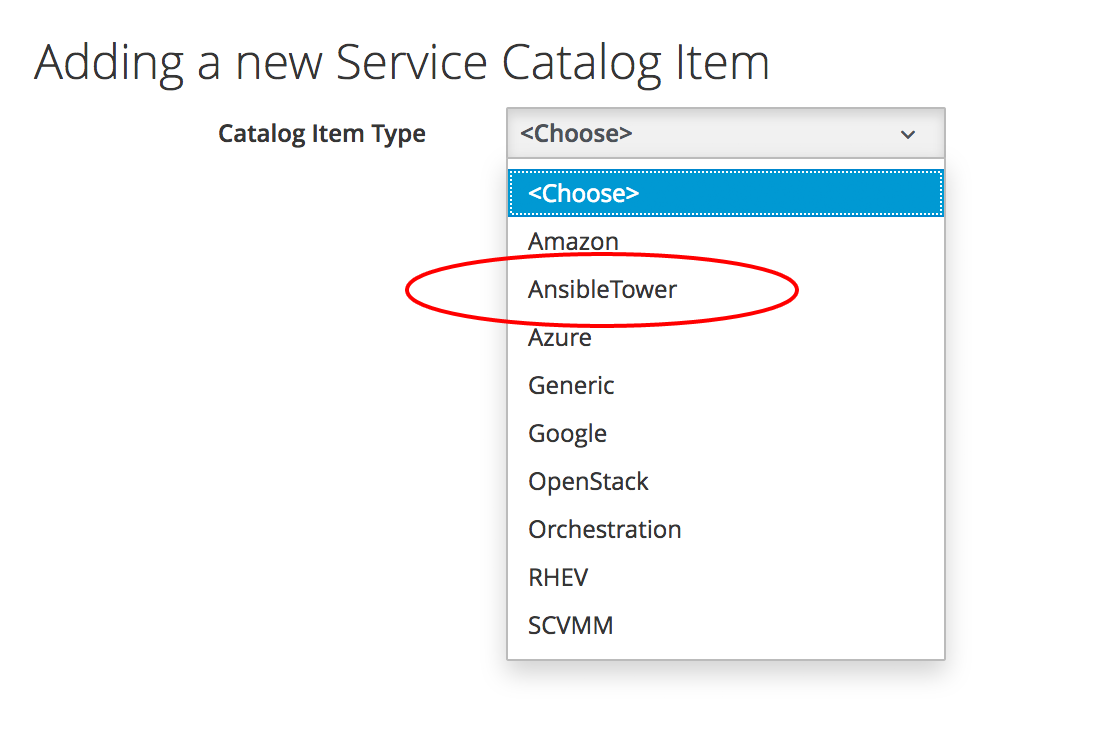Select OpenStack from the list
This screenshot has height=730, width=1114.
coord(588,482)
